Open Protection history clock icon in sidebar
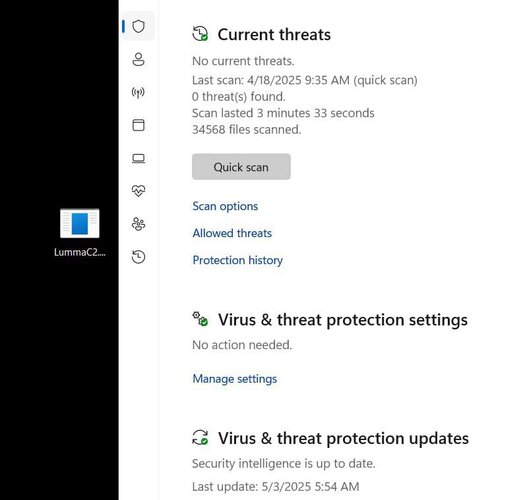 click(138, 257)
